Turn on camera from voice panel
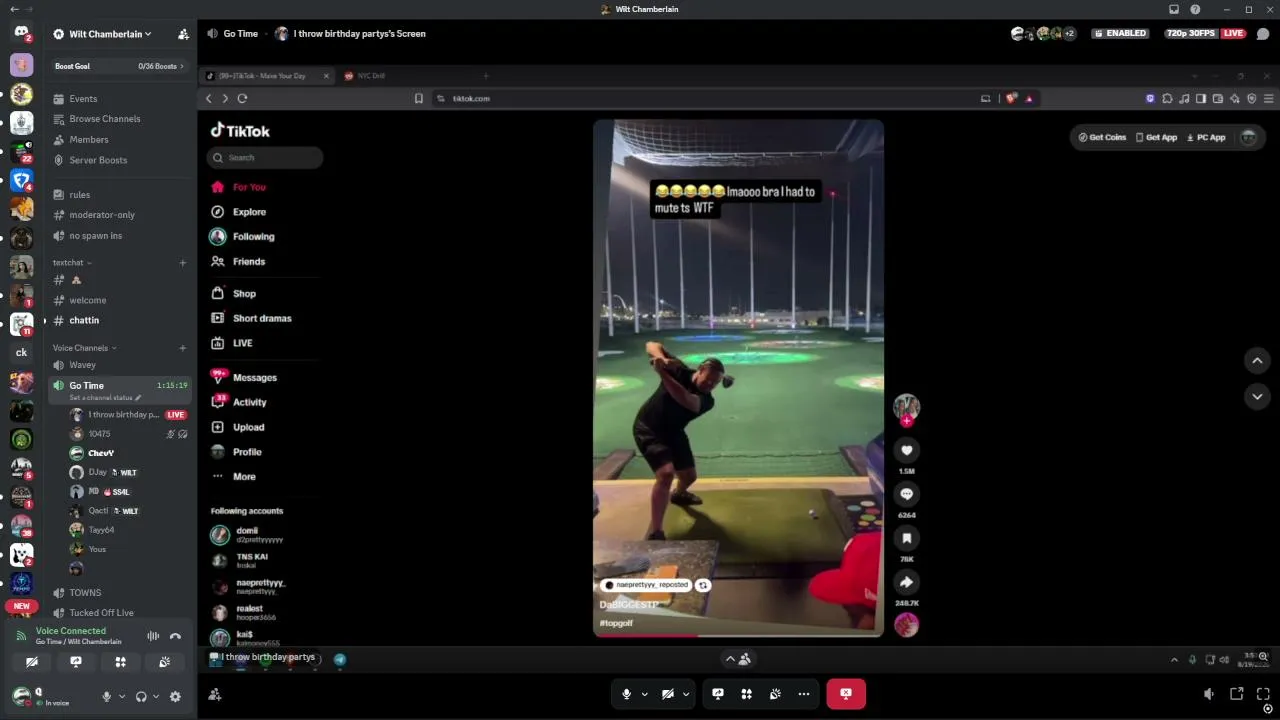The image size is (1280, 720). [x=32, y=662]
